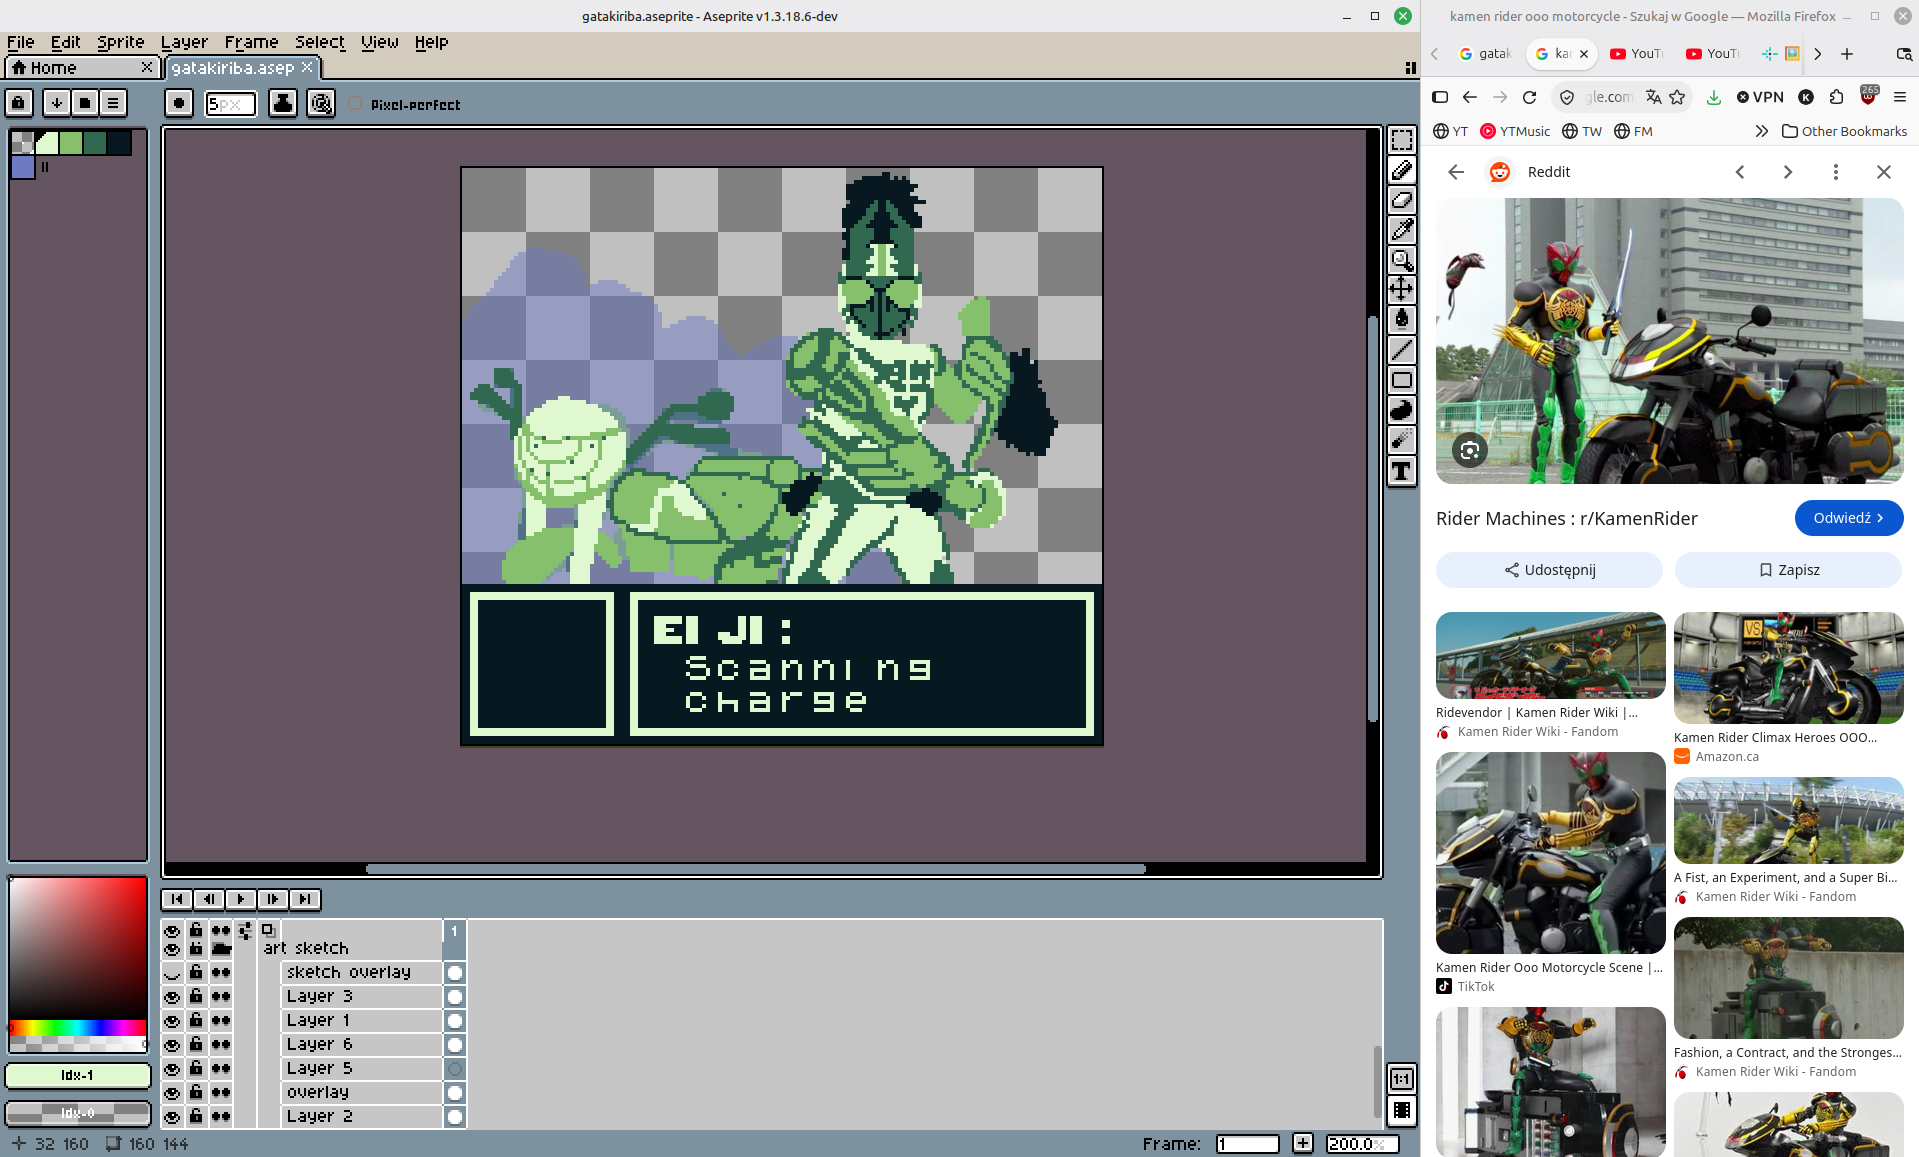The width and height of the screenshot is (1919, 1157).
Task: Open the palette sort download-arrow button
Action: tap(57, 102)
